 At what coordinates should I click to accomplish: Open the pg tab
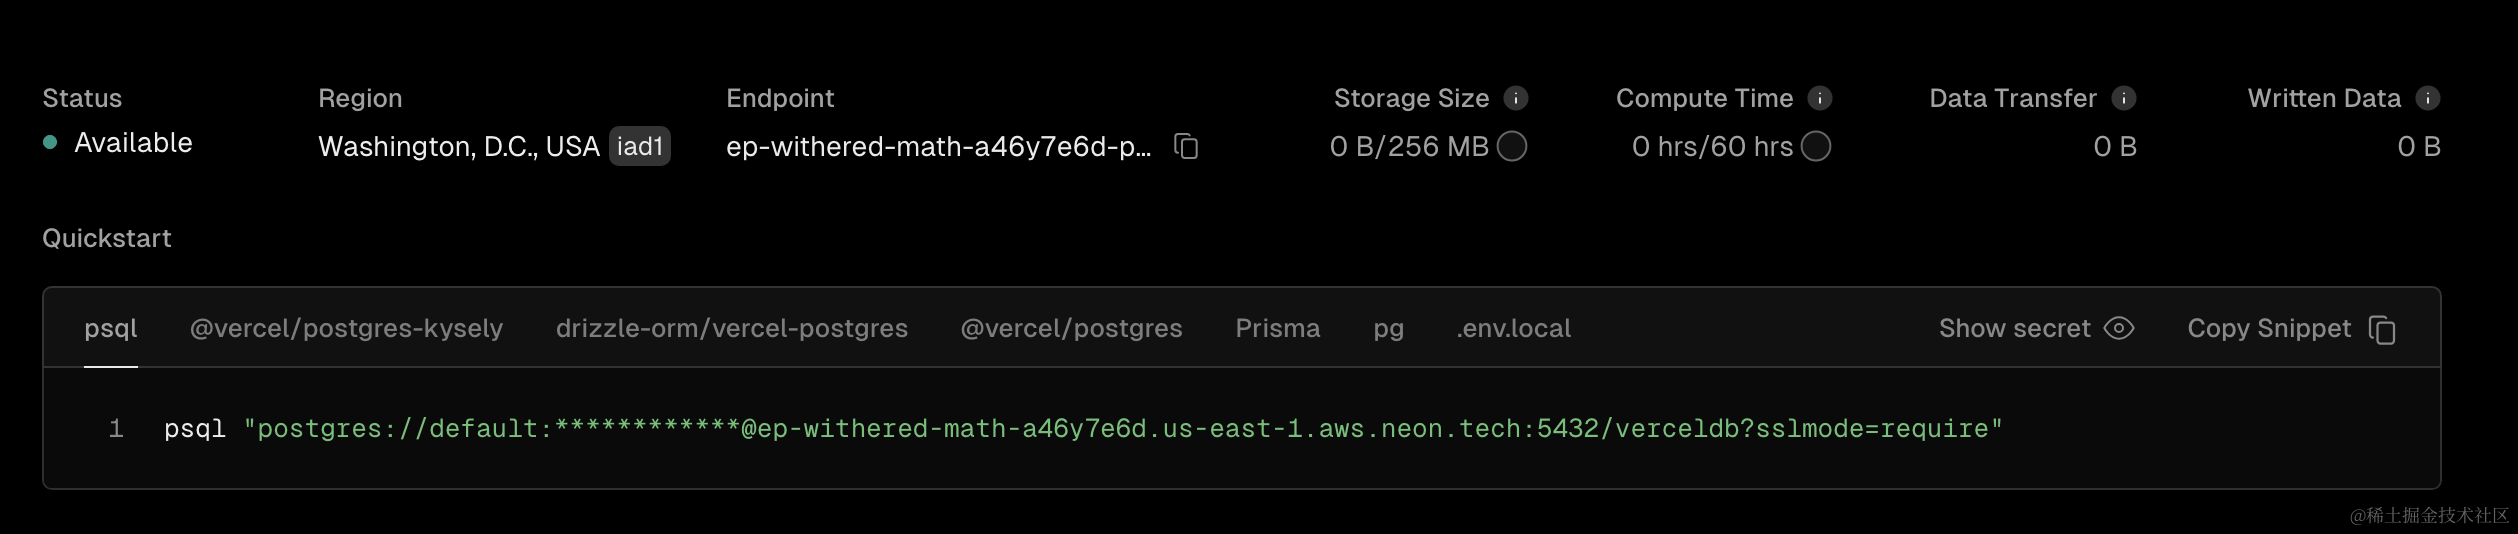tap(1388, 328)
